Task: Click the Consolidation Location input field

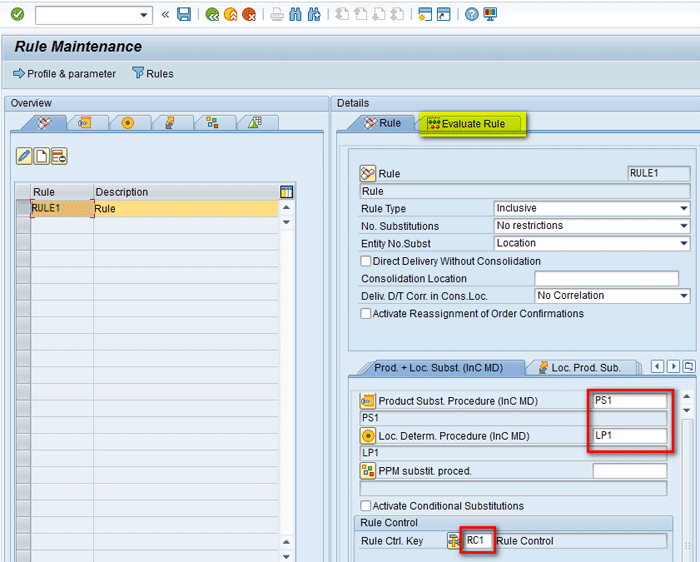Action: tap(606, 278)
